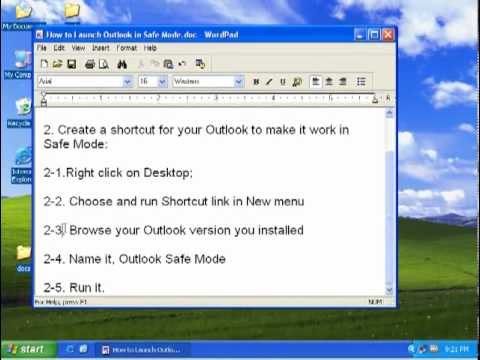The image size is (480, 360).
Task: Click the font size 16 field
Action: tap(148, 82)
